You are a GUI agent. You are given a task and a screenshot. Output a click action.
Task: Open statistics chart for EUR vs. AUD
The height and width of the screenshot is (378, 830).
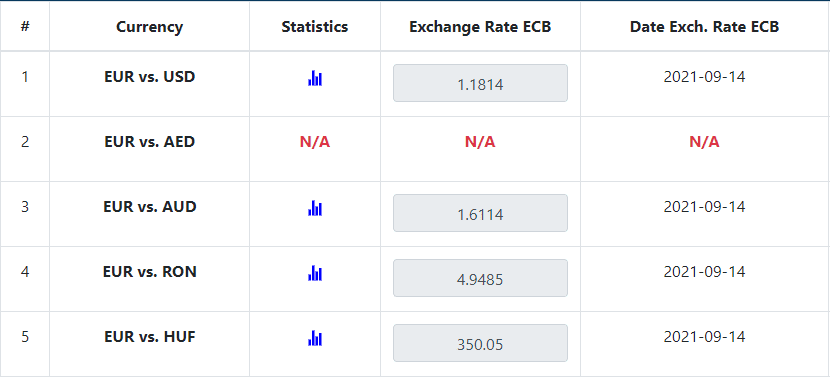click(315, 208)
